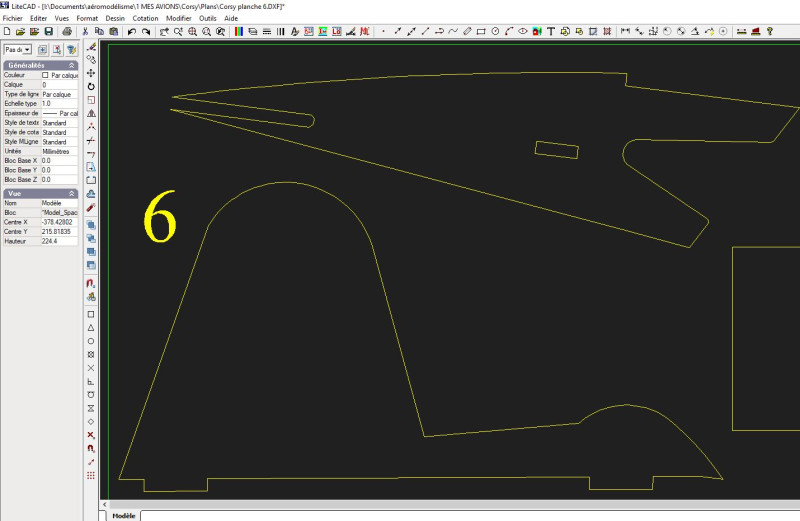Screen dimensions: 800x521
Task: Open the Cotation menu
Action: (145, 18)
